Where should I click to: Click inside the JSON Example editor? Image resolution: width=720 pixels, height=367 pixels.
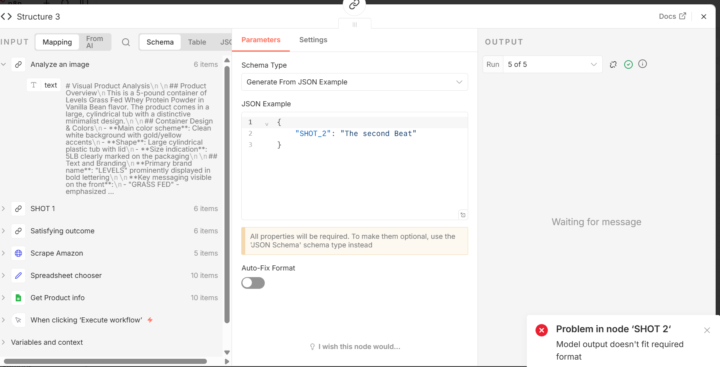tap(354, 166)
